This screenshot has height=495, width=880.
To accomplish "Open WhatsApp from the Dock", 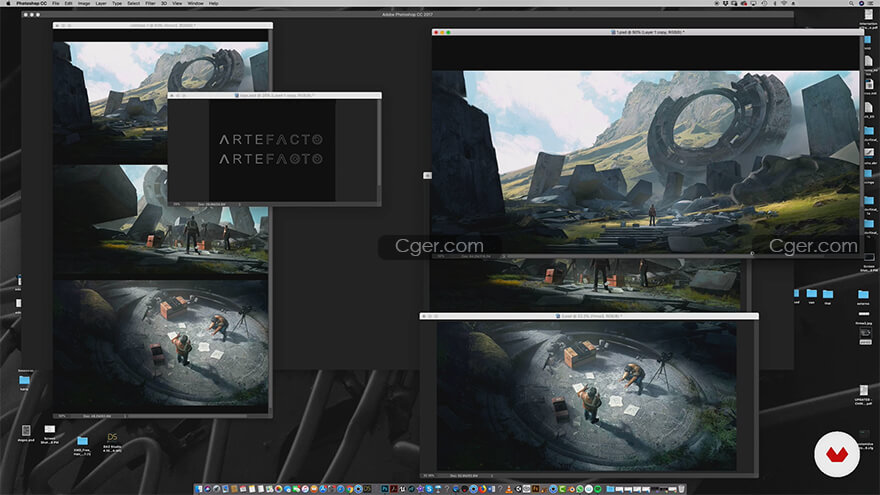I will (x=580, y=489).
